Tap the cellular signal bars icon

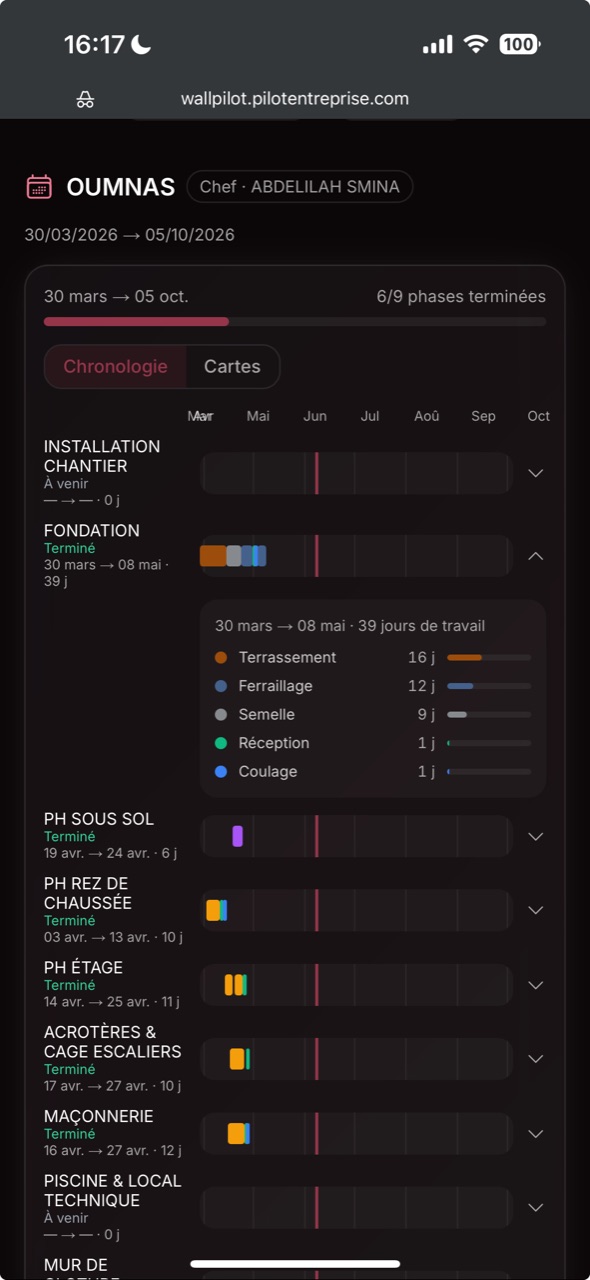coord(437,45)
